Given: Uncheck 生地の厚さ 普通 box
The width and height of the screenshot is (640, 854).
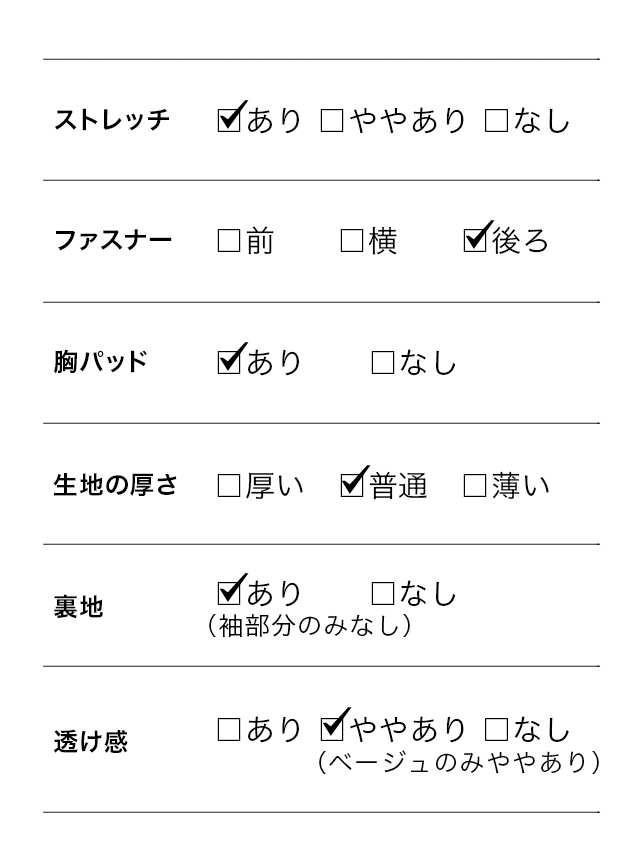Looking at the screenshot, I should pos(352,485).
